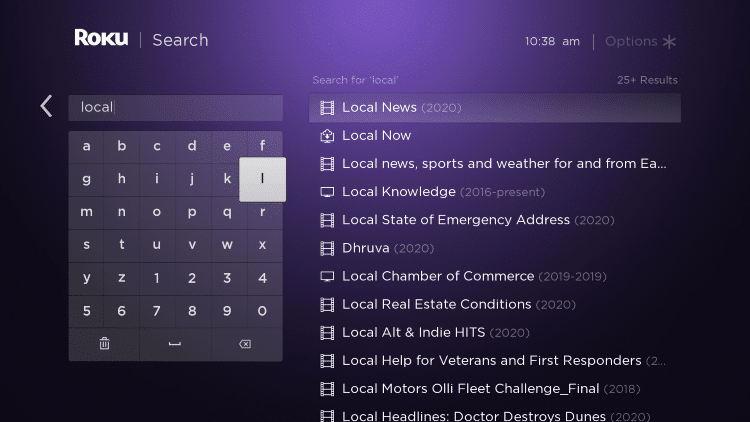The width and height of the screenshot is (750, 422).
Task: Tap the letter p key
Action: point(192,212)
